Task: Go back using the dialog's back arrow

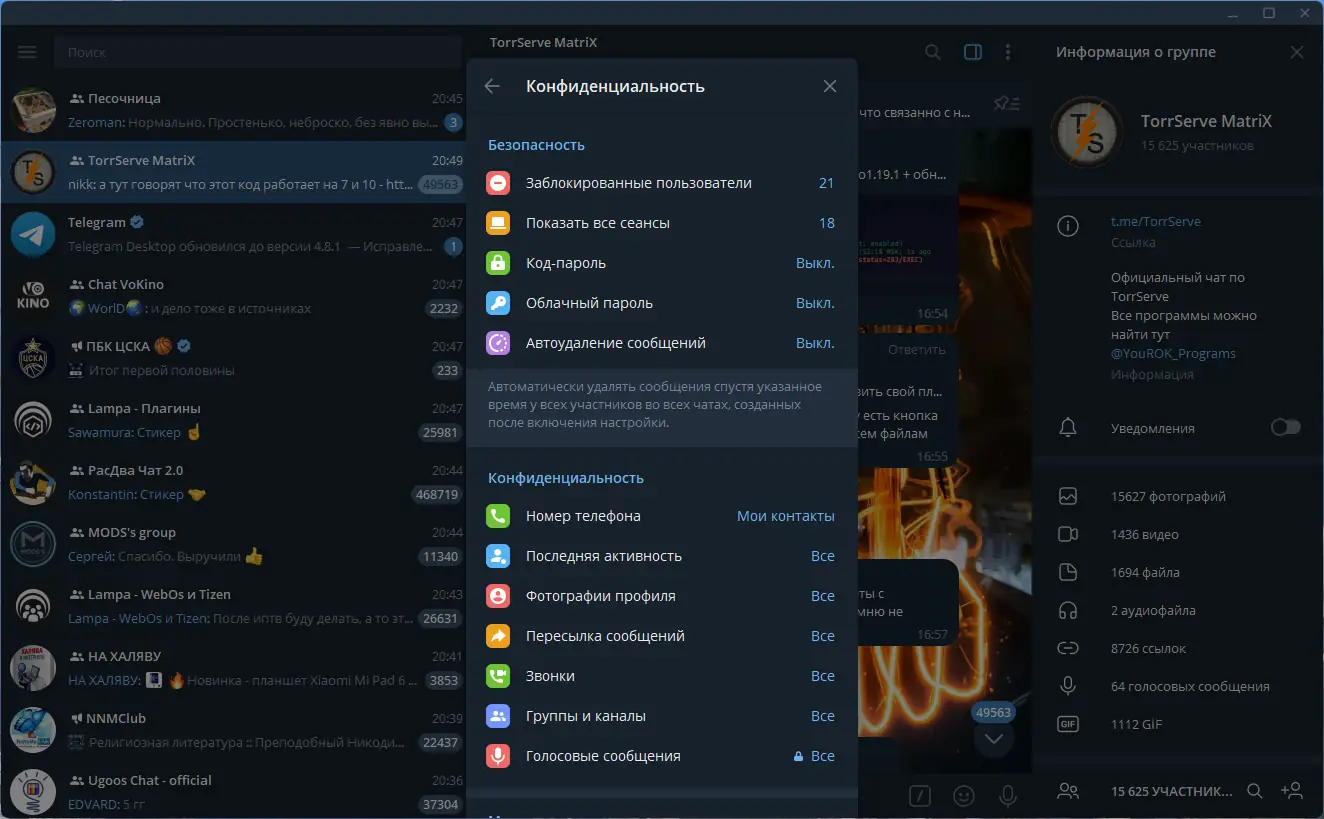Action: [x=492, y=86]
